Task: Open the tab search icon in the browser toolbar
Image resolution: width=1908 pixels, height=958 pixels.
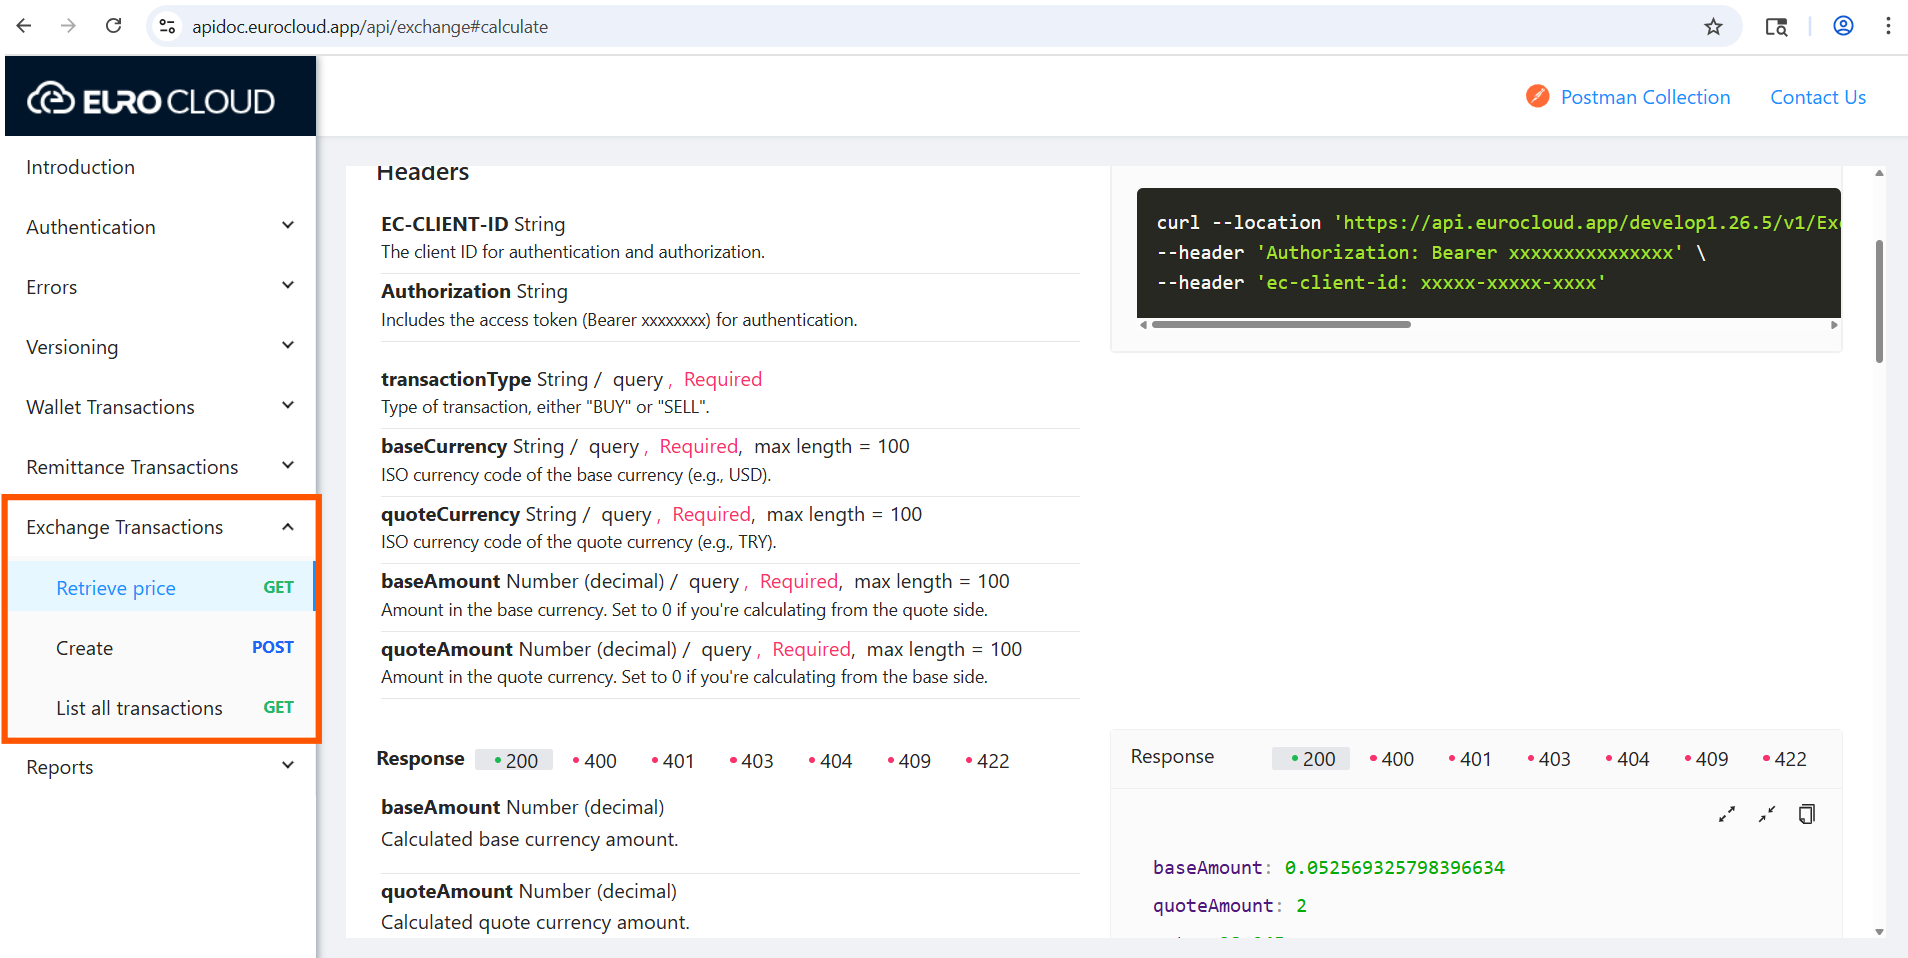Action: click(x=1776, y=27)
